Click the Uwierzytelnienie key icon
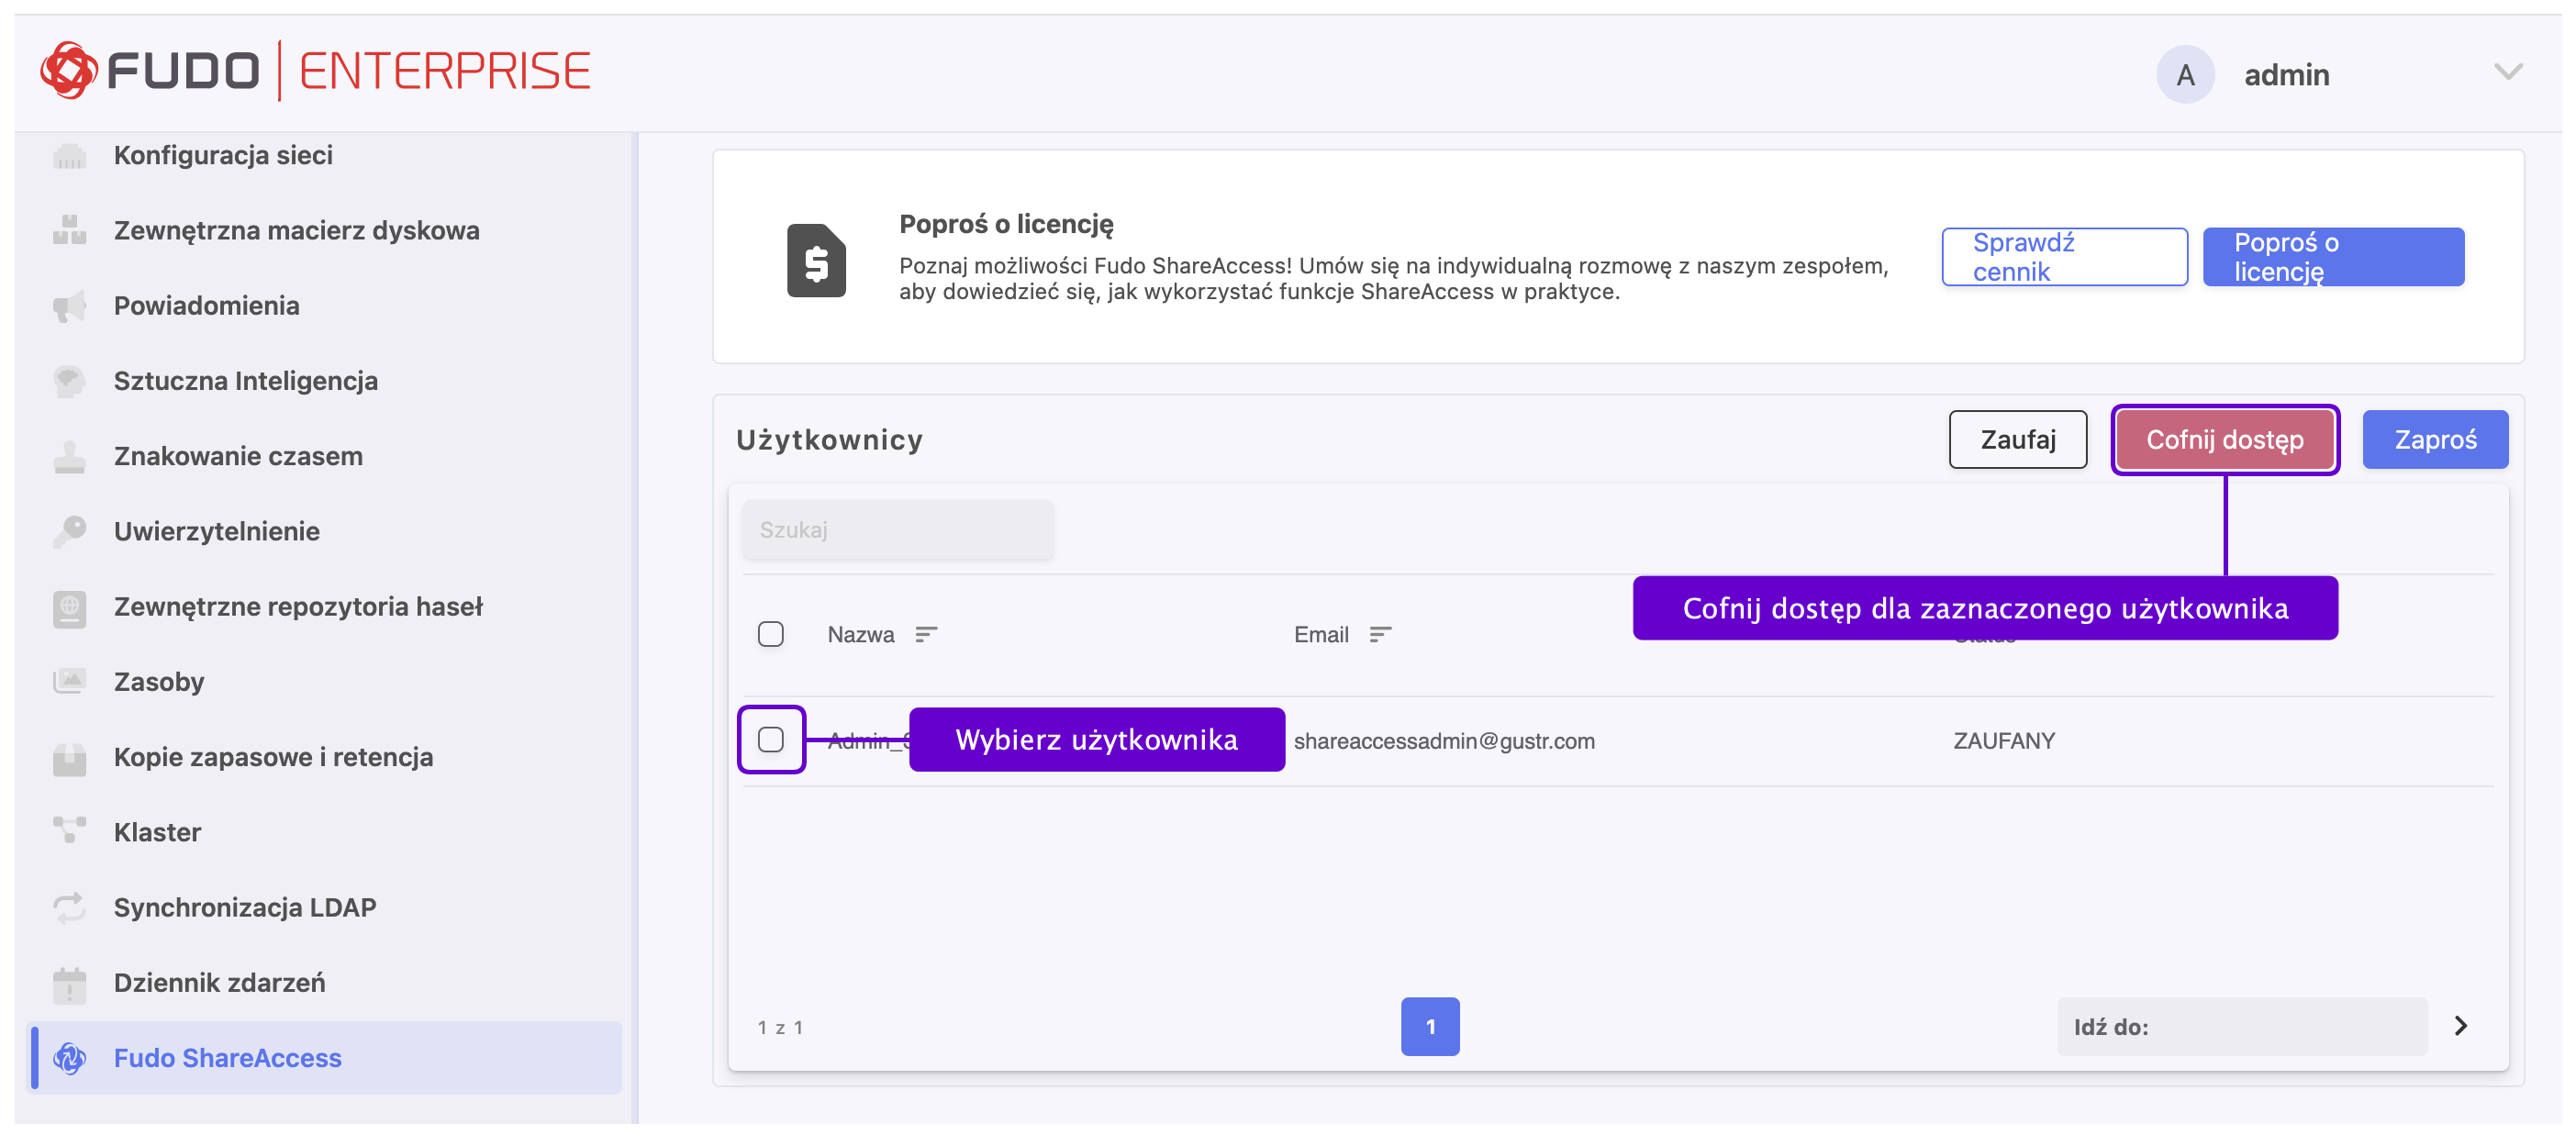The image size is (2576, 1146). (69, 530)
